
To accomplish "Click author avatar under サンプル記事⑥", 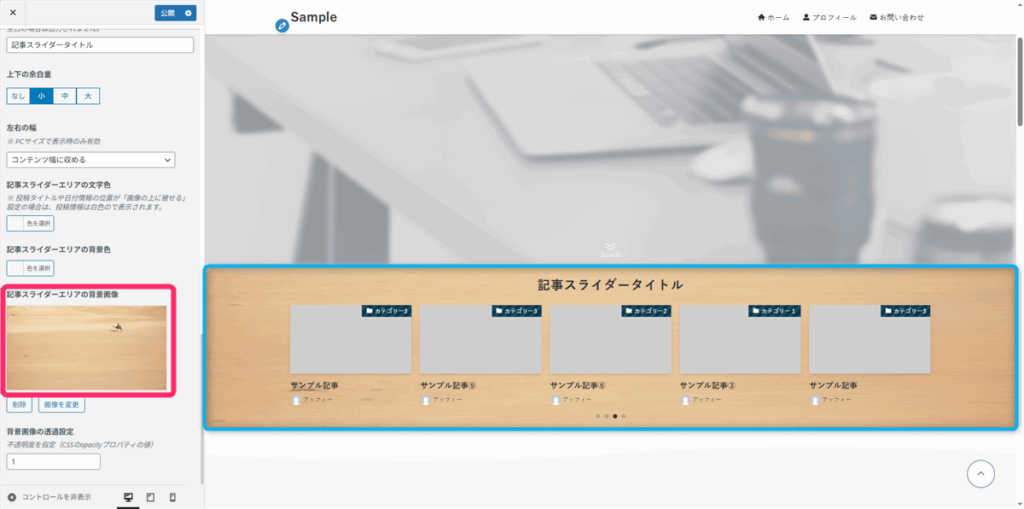I will point(556,400).
